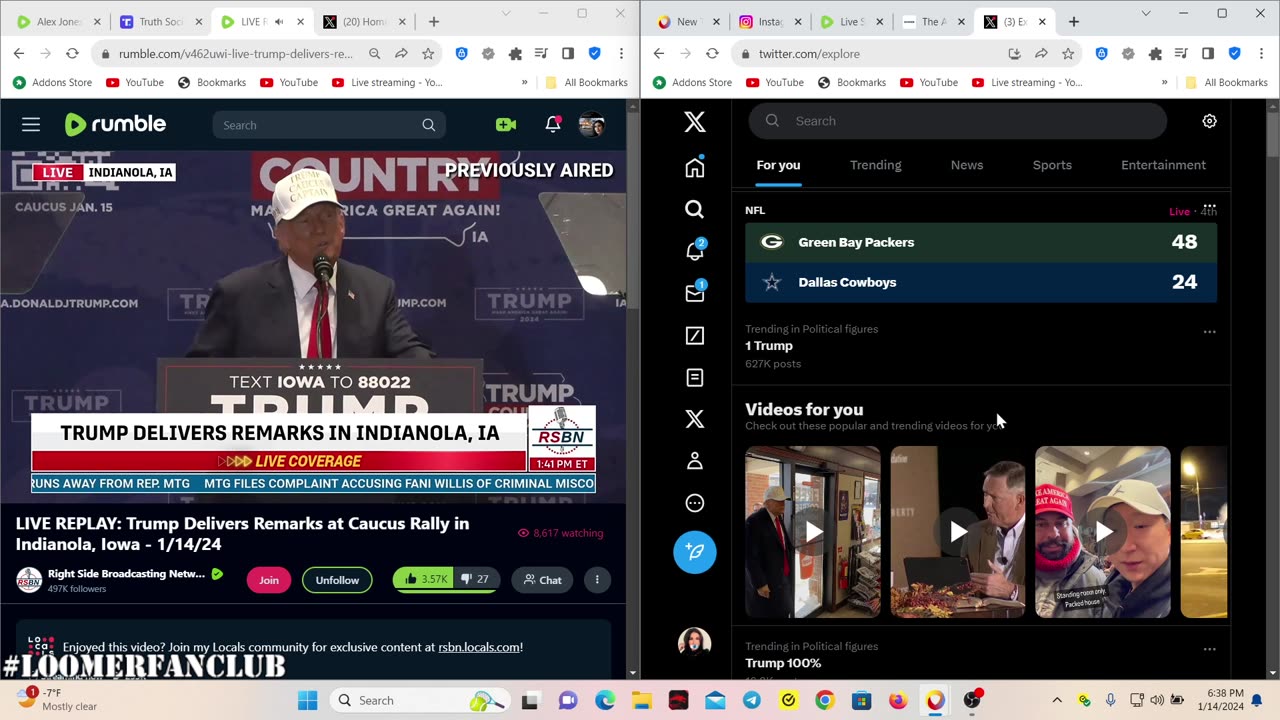
Task: Open Grok slash icon in X sidebar
Action: [694, 336]
